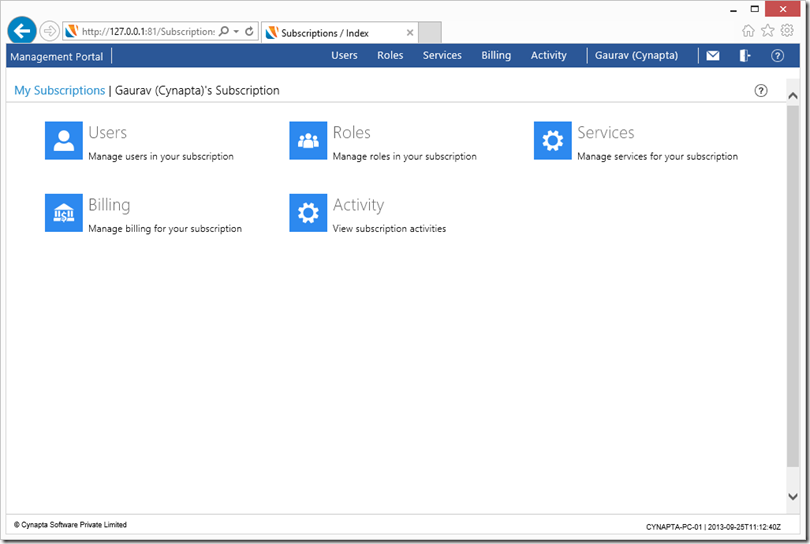The height and width of the screenshot is (544, 810).
Task: Click 'Manage services for your subscription' text
Action: click(658, 157)
